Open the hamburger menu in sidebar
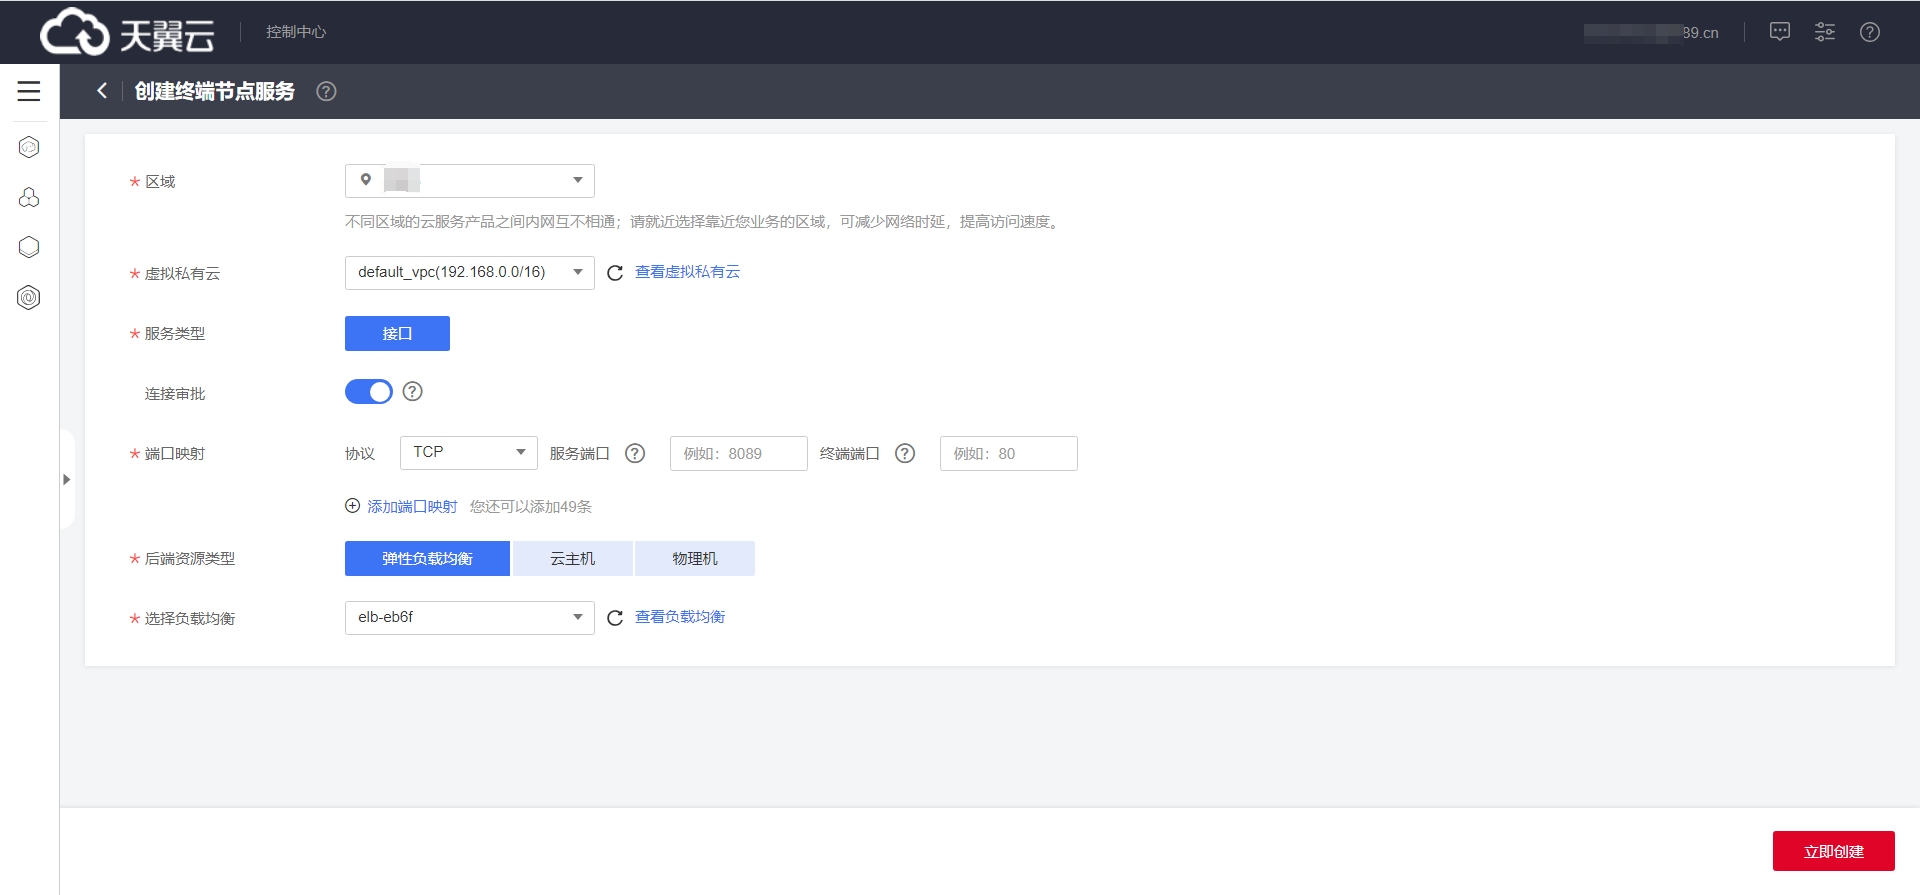The width and height of the screenshot is (1920, 895). pyautogui.click(x=29, y=91)
